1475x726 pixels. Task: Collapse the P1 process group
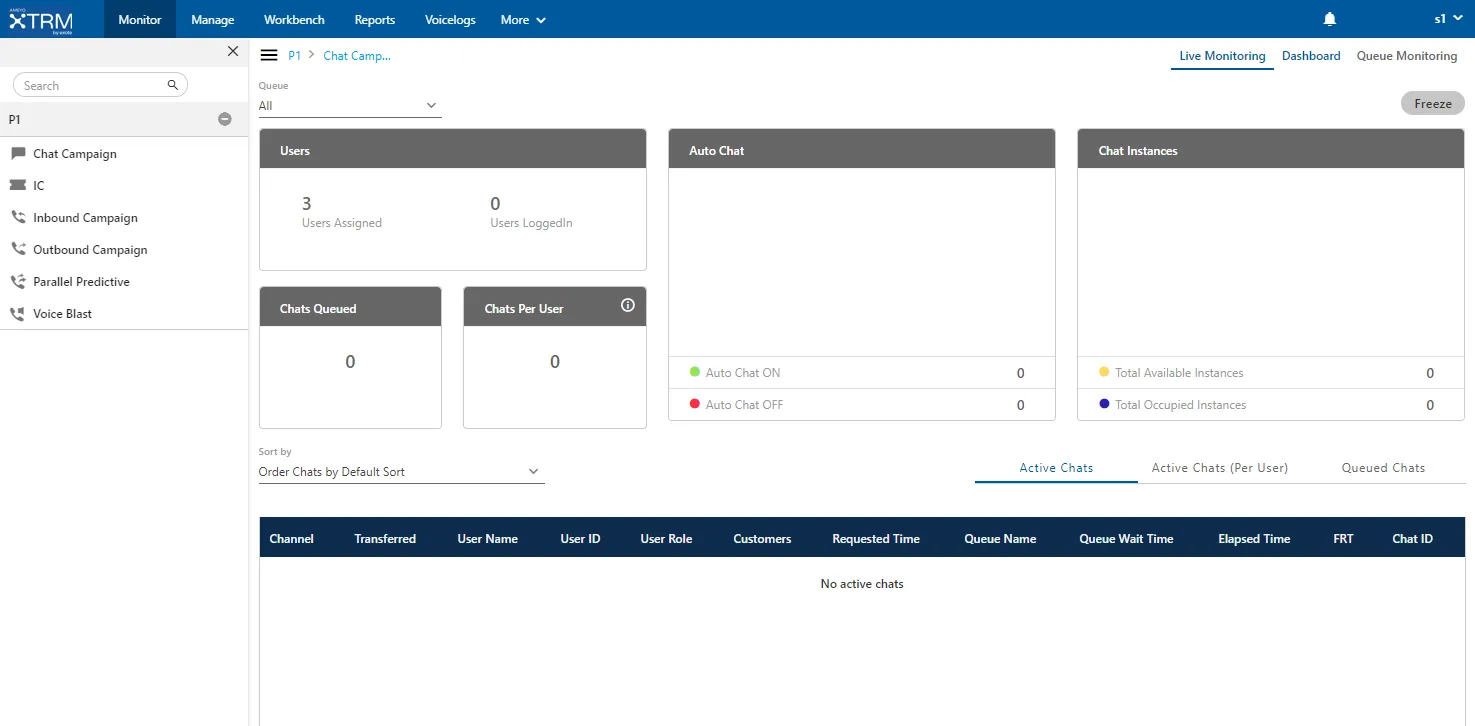click(225, 119)
